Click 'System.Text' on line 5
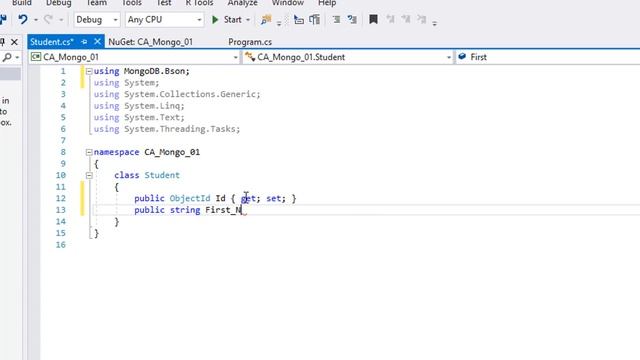 153,118
